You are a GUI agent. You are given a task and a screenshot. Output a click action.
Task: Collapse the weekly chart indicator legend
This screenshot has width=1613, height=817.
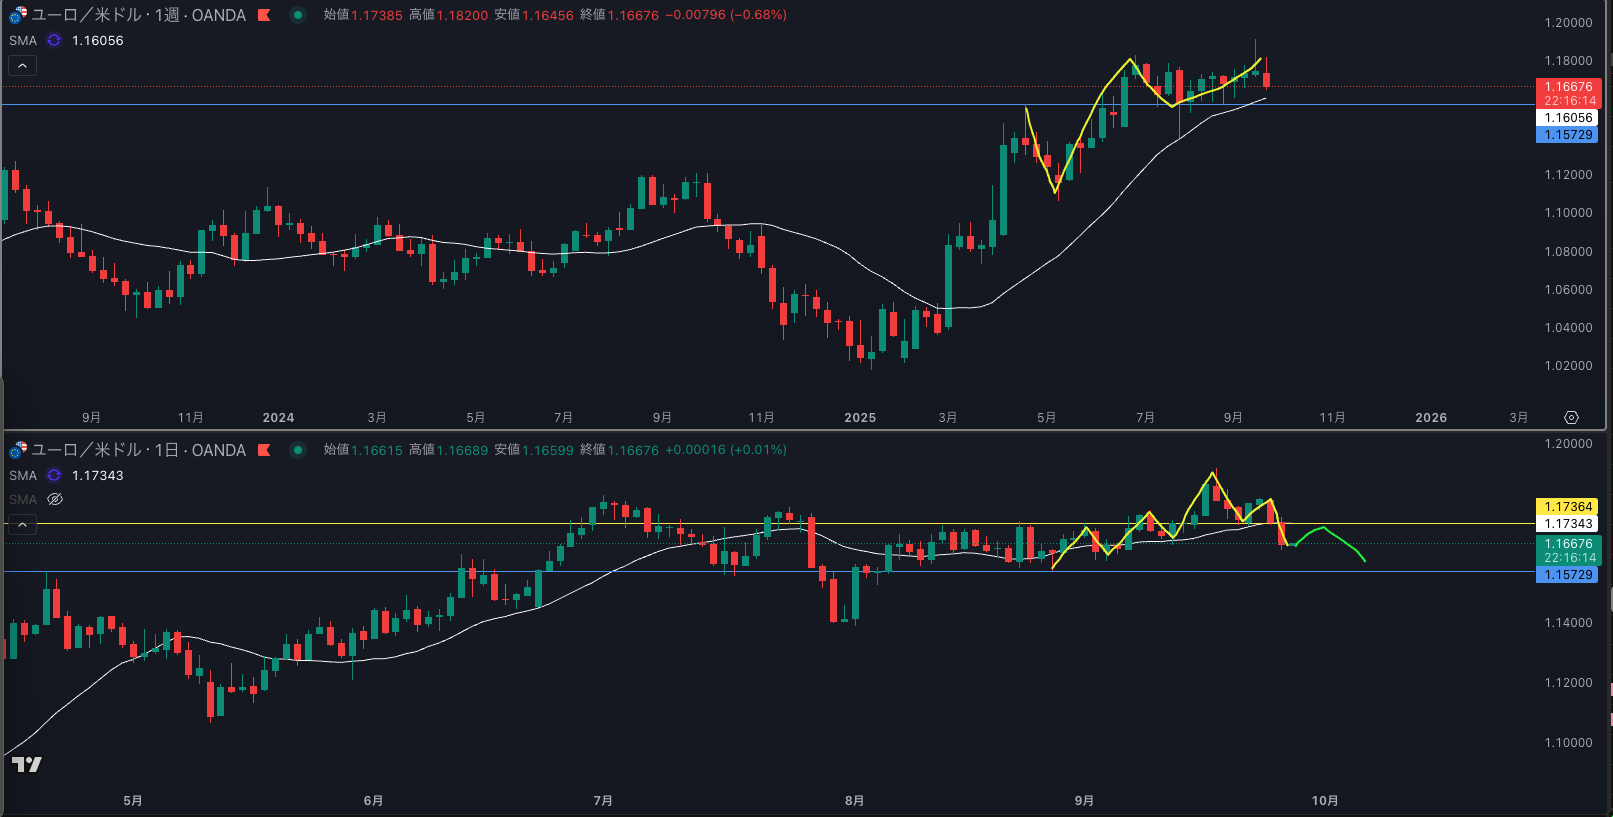click(x=23, y=66)
